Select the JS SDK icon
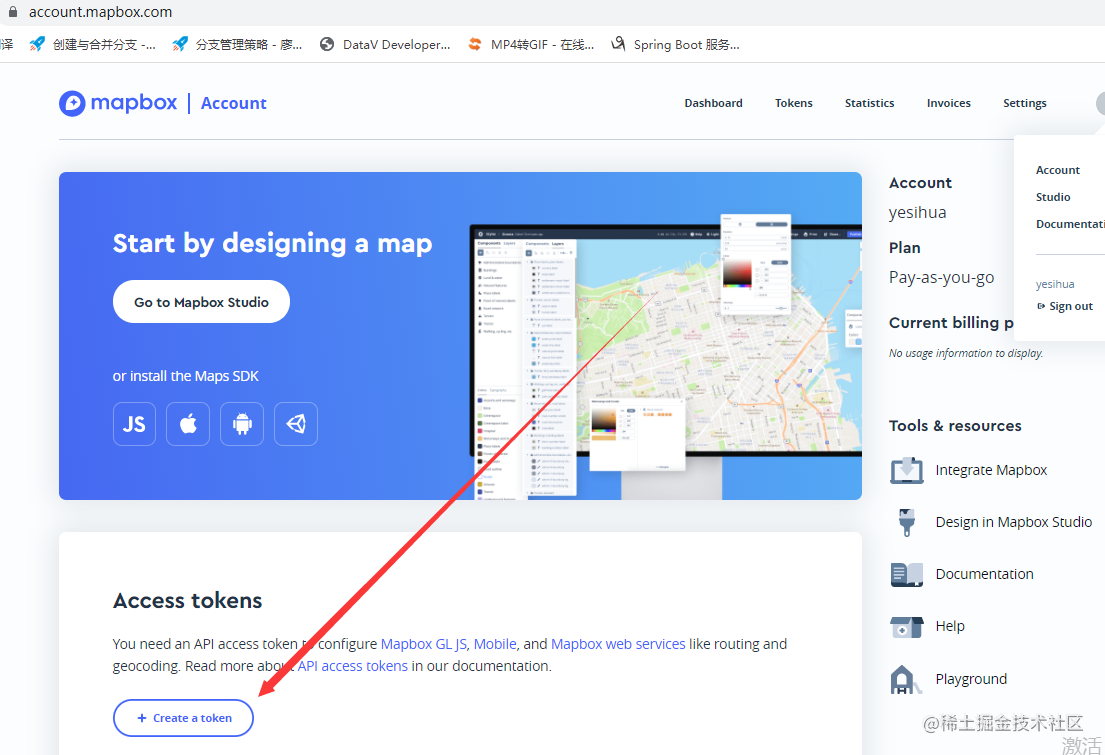1105x755 pixels. pyautogui.click(x=134, y=423)
